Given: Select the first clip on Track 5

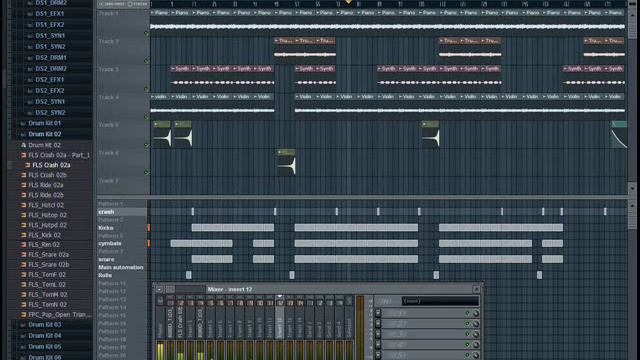Looking at the screenshot, I should point(162,134).
